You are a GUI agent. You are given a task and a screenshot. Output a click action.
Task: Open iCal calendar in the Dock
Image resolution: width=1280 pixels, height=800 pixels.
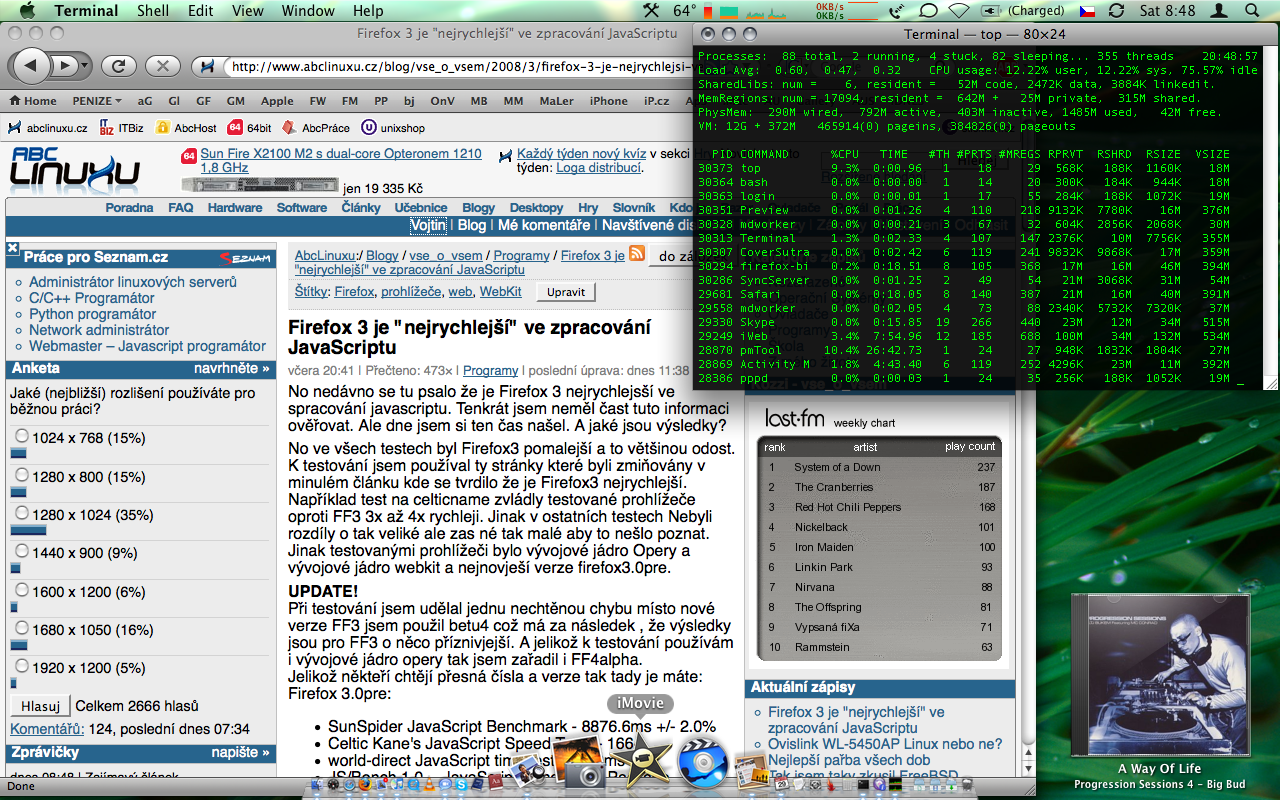782,783
